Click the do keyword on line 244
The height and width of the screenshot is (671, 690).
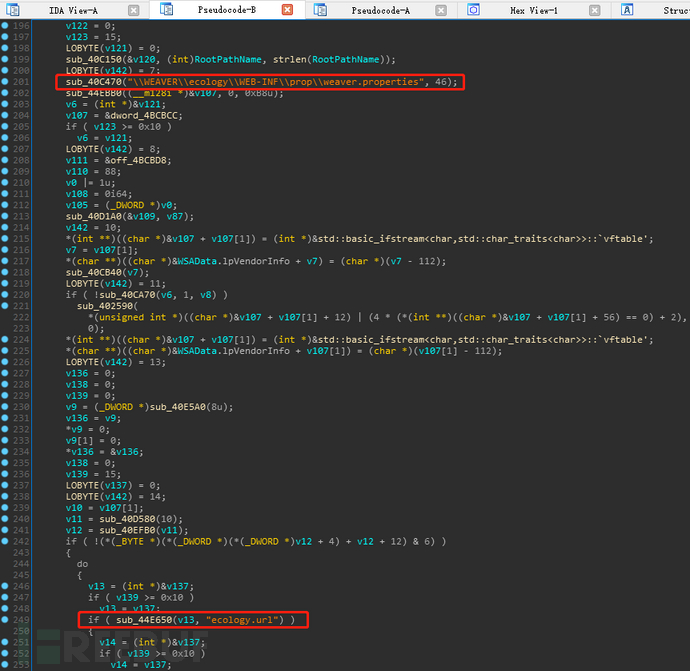pyautogui.click(x=83, y=564)
